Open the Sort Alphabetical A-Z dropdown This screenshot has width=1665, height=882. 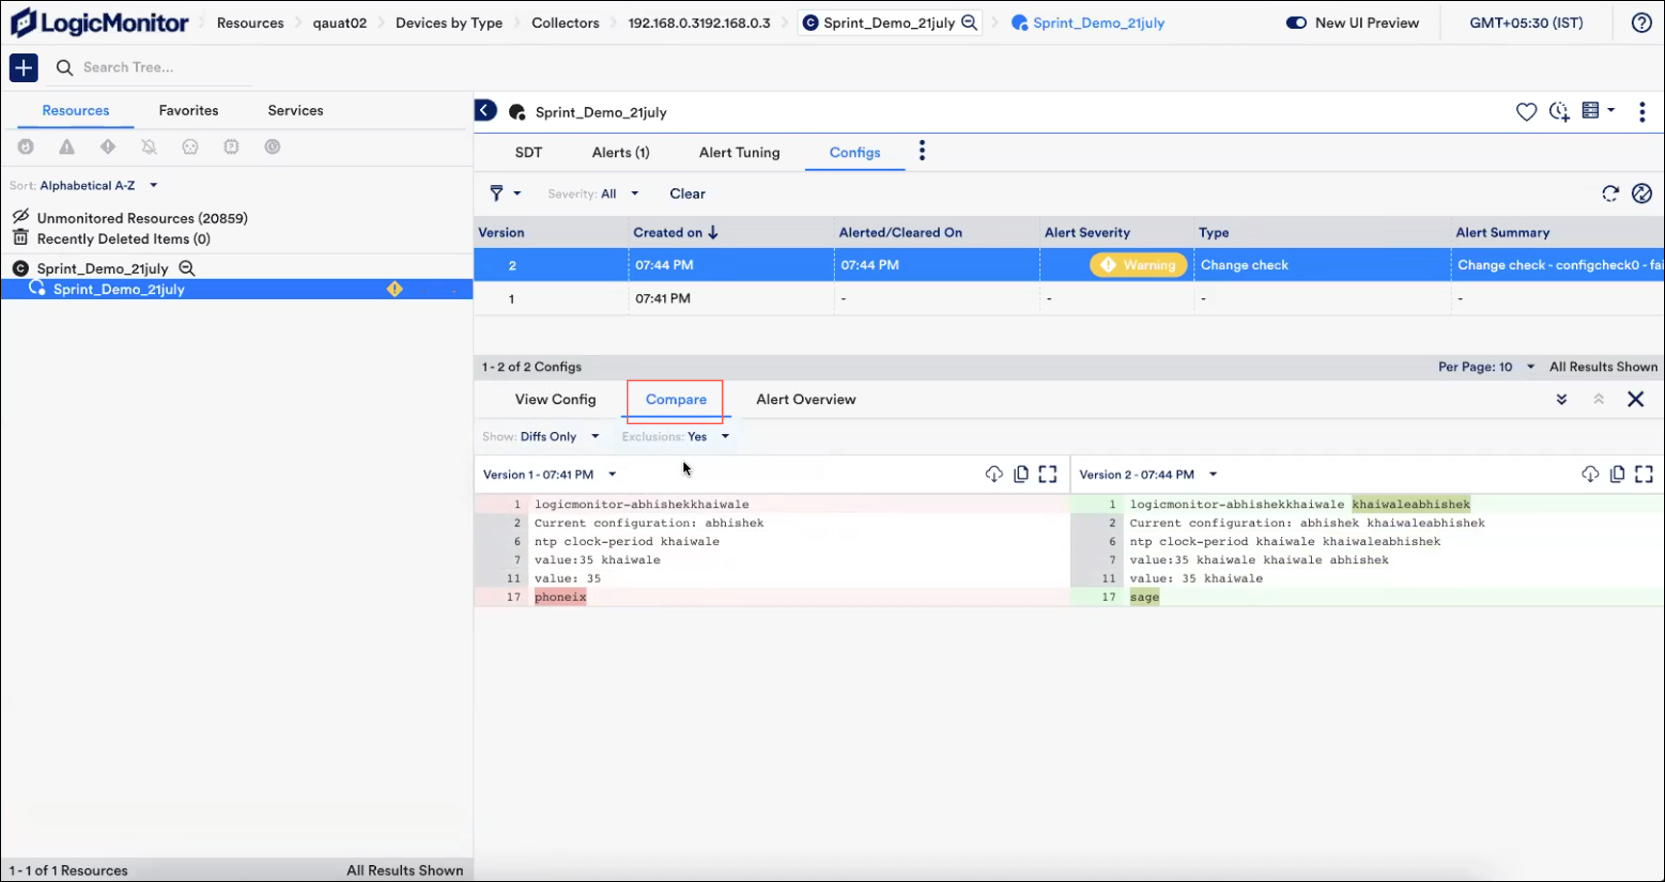(84, 185)
